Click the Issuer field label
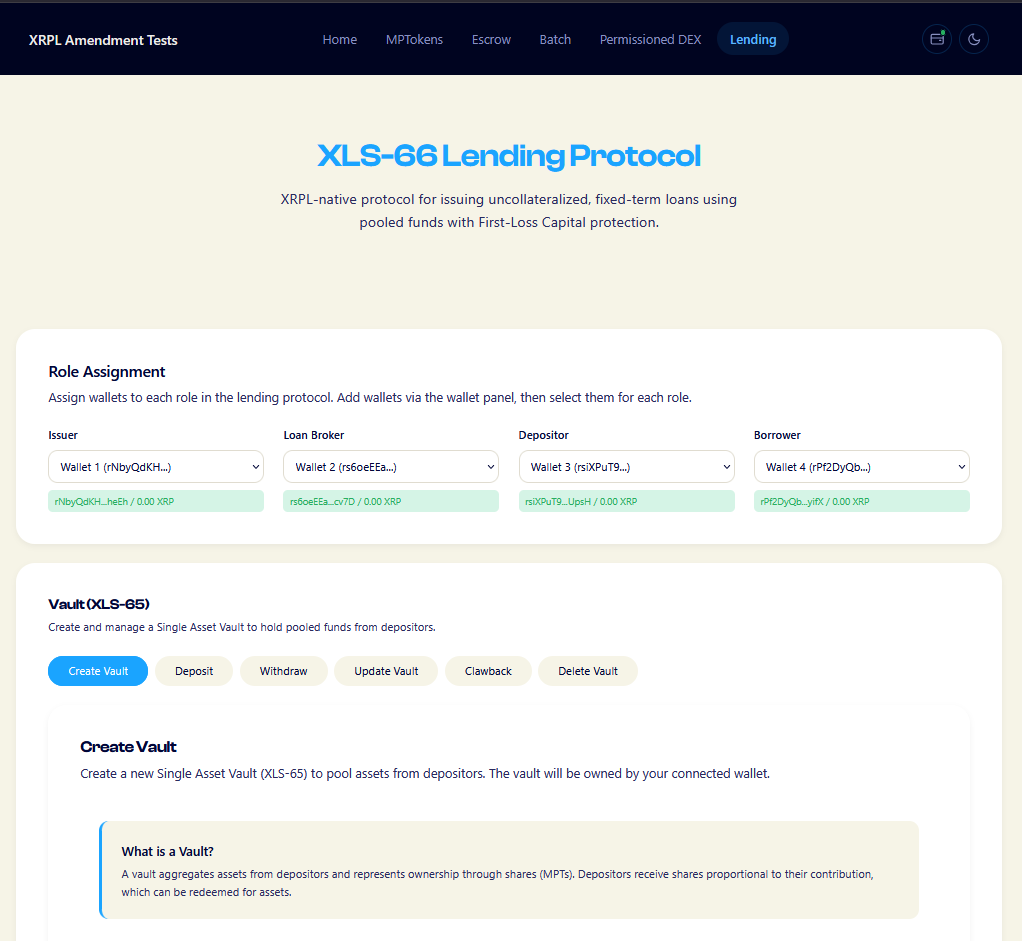Screen dimensions: 1022x941 63,435
